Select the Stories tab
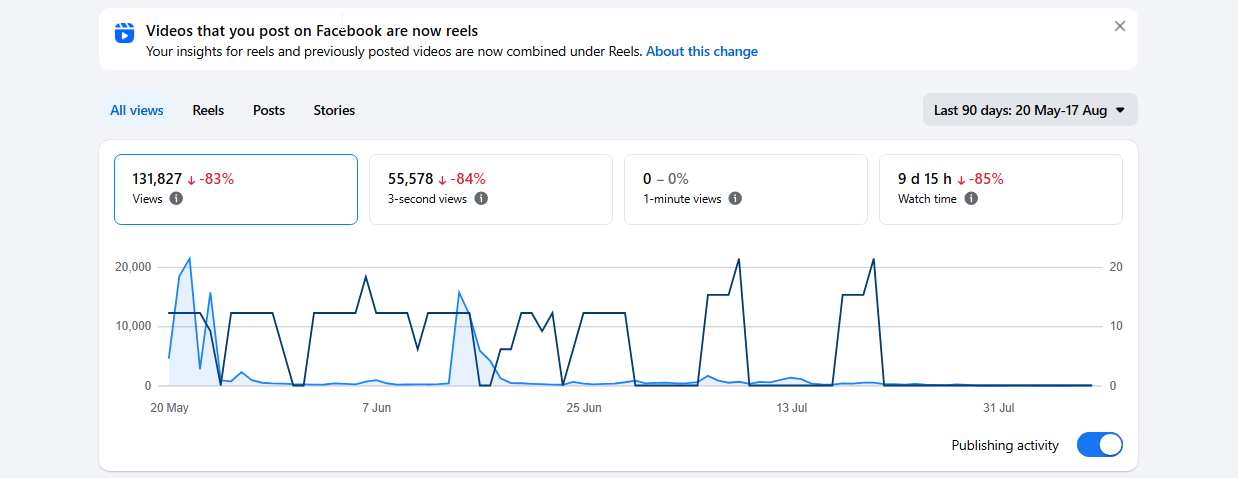This screenshot has height=478, width=1238. click(x=334, y=110)
